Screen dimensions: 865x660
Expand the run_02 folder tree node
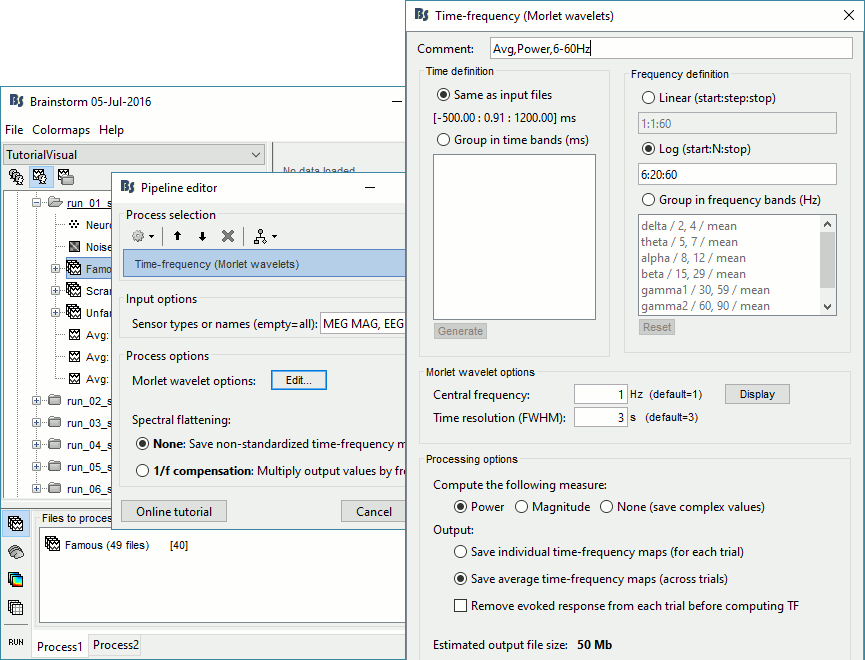click(37, 401)
